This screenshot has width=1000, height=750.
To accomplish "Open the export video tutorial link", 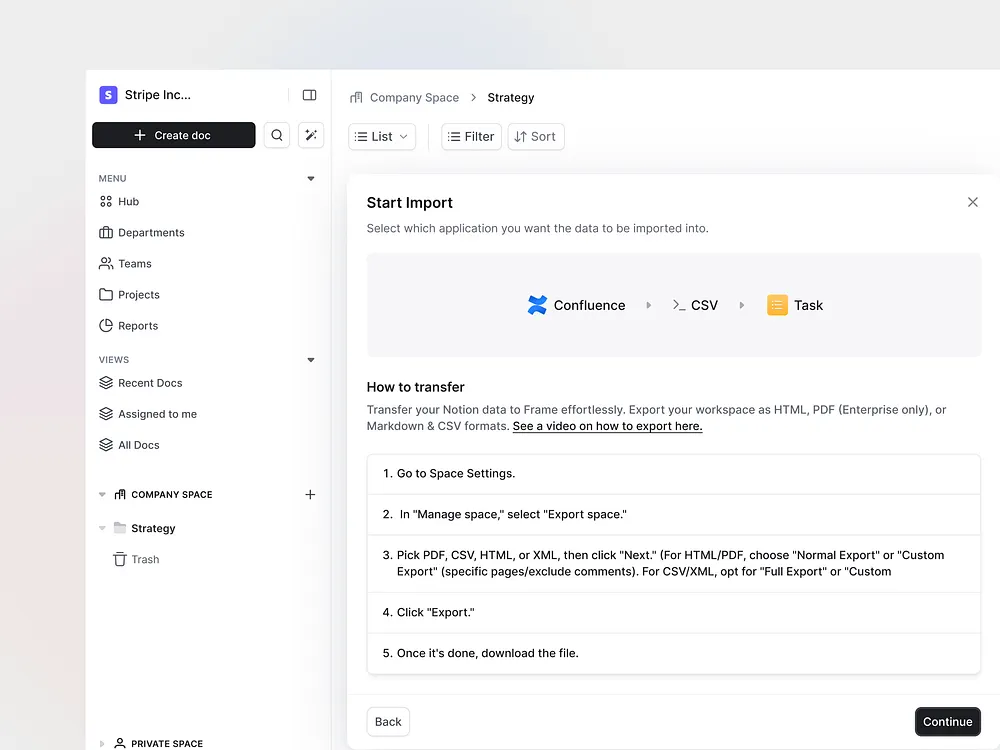I will (x=607, y=426).
